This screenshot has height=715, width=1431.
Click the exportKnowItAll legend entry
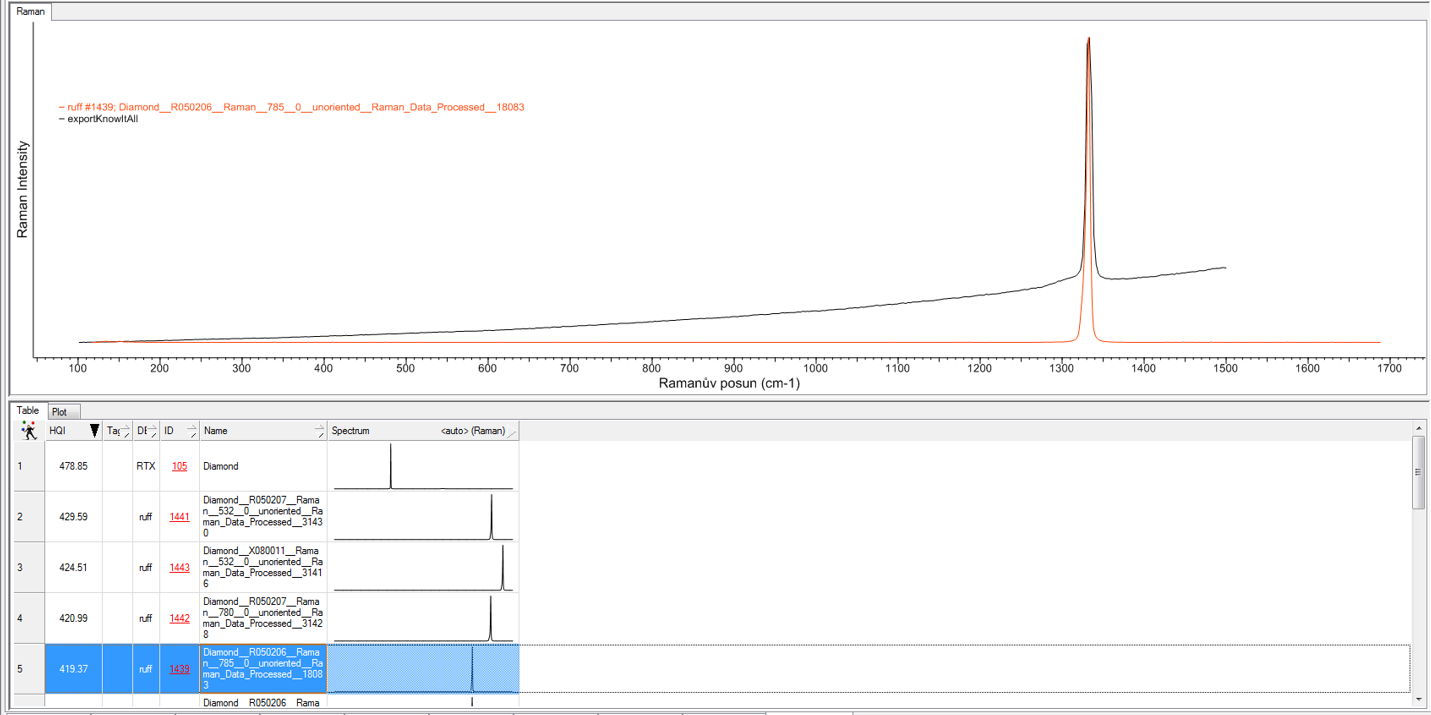coord(99,119)
